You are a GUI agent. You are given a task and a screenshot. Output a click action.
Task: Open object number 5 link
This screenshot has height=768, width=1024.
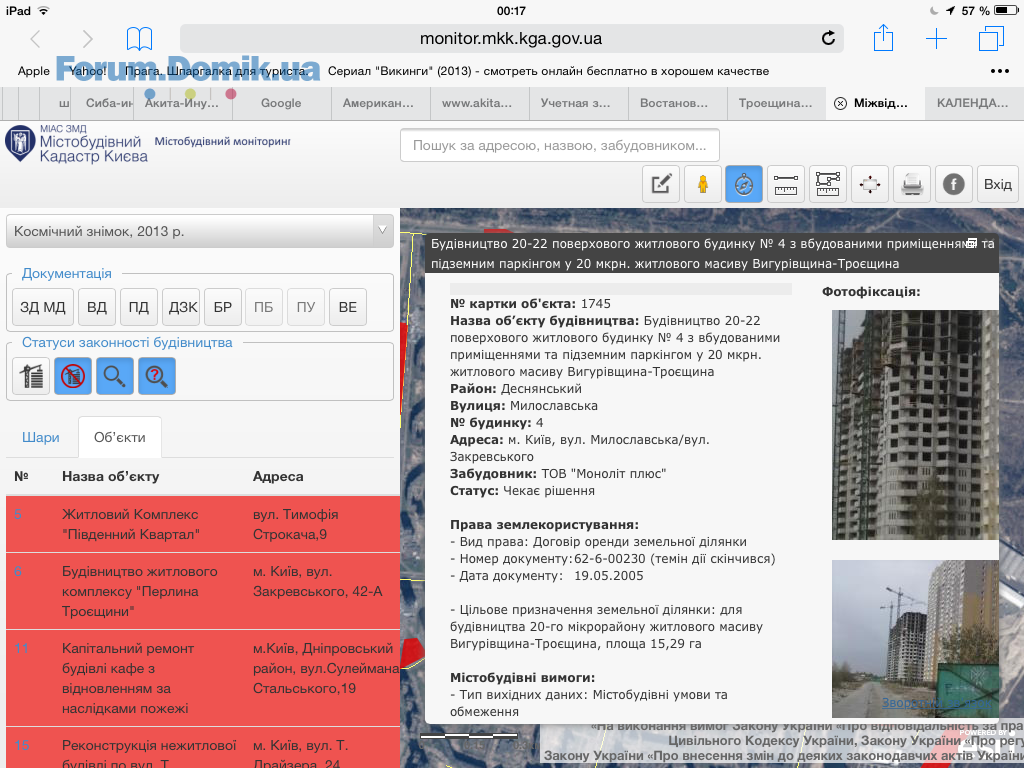(x=18, y=515)
